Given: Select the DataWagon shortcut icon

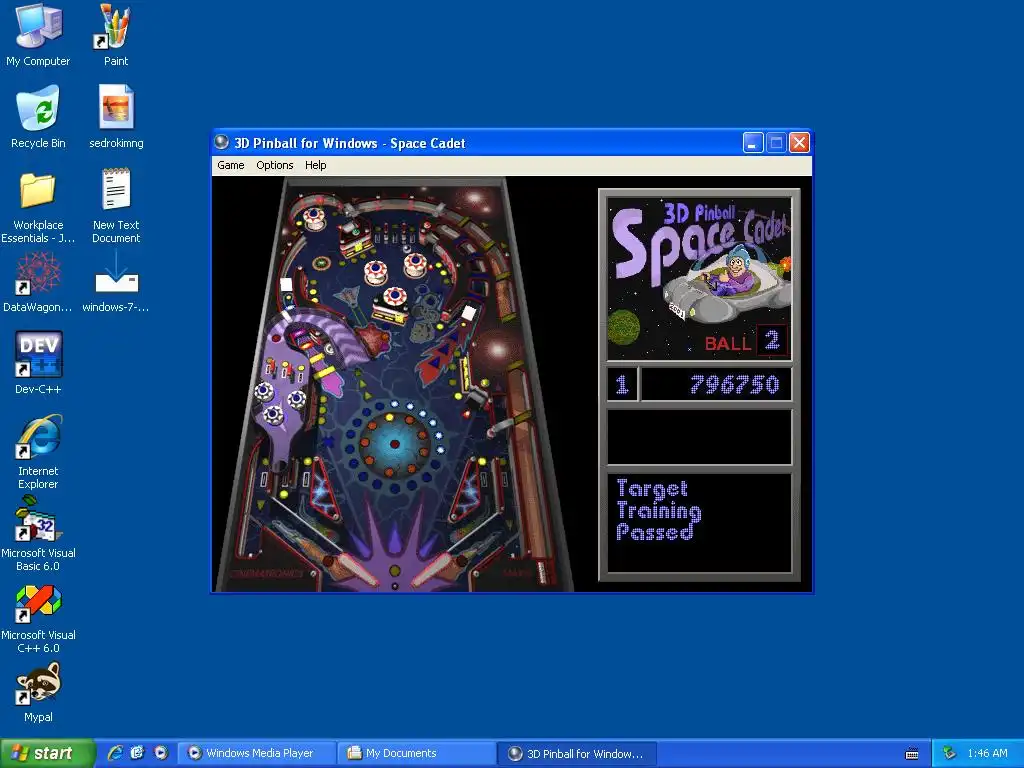Looking at the screenshot, I should point(38,282).
